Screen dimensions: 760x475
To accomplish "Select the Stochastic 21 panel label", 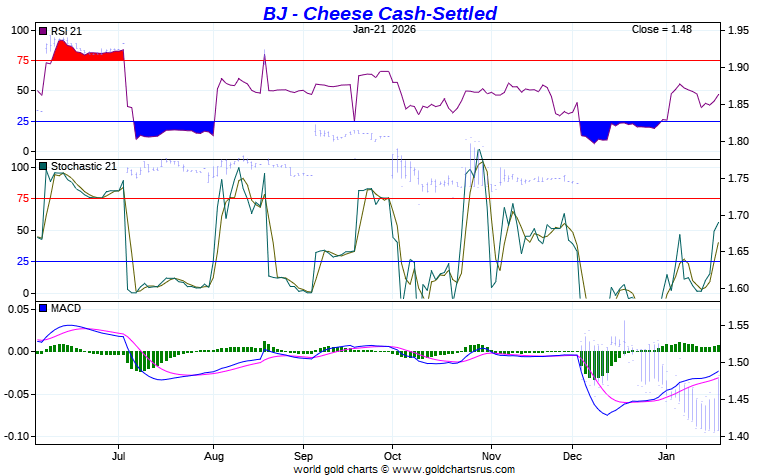I will pyautogui.click(x=83, y=166).
